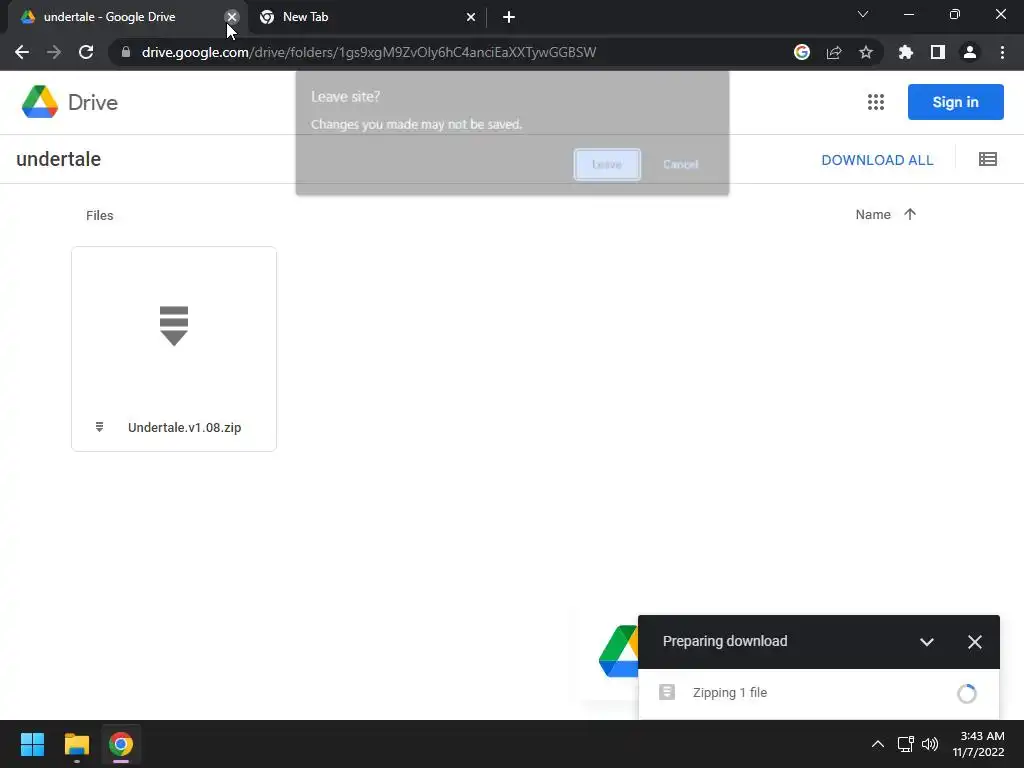Open the Google apps grid
The width and height of the screenshot is (1024, 768).
[x=876, y=102]
